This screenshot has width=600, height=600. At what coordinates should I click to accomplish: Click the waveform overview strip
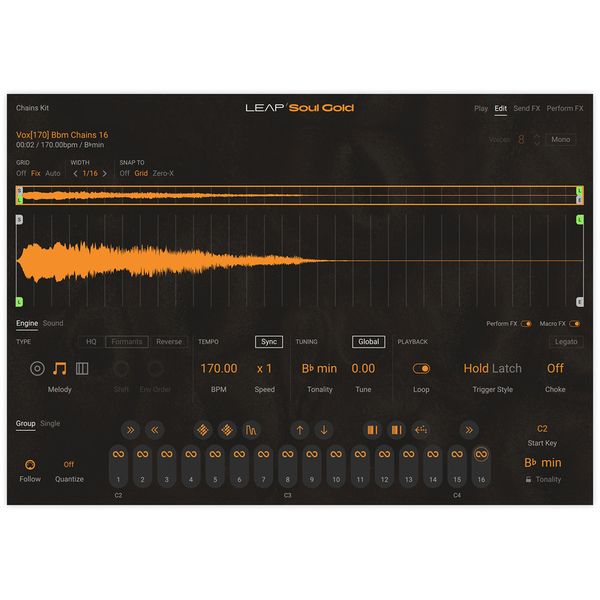[299, 195]
